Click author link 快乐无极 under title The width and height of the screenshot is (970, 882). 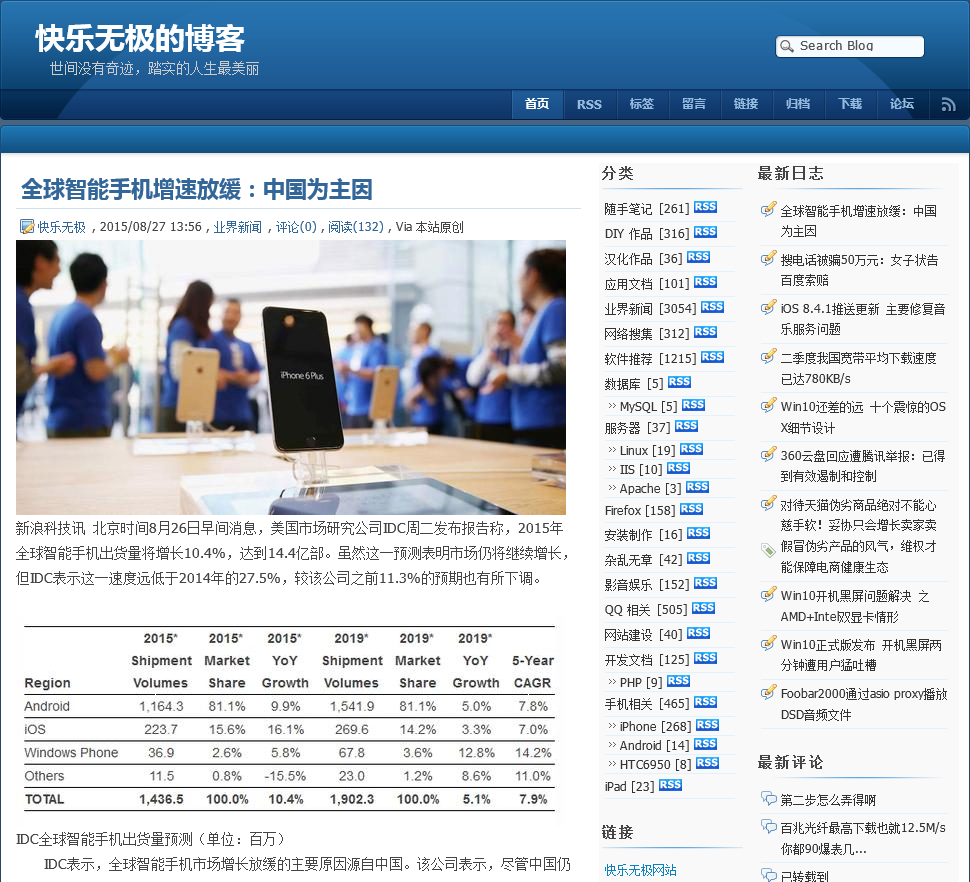coord(61,227)
